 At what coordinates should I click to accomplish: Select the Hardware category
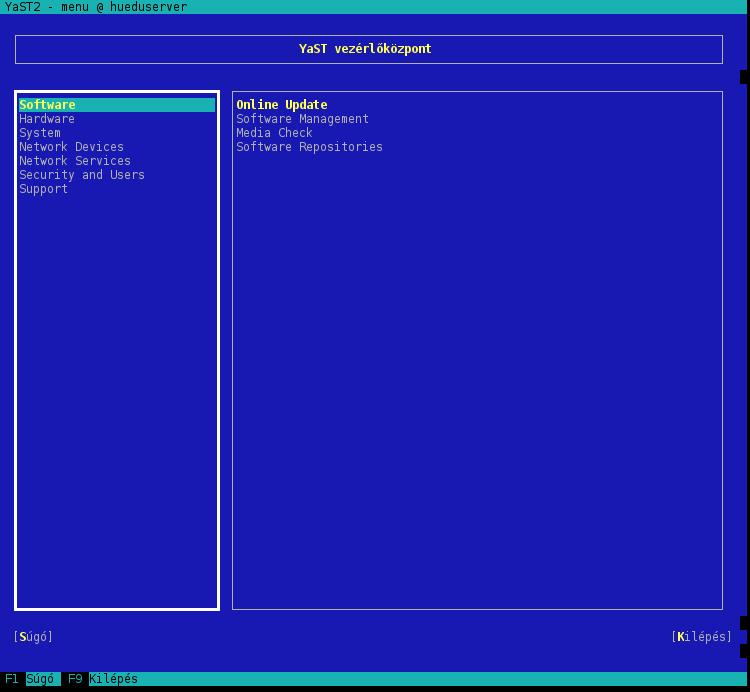47,119
